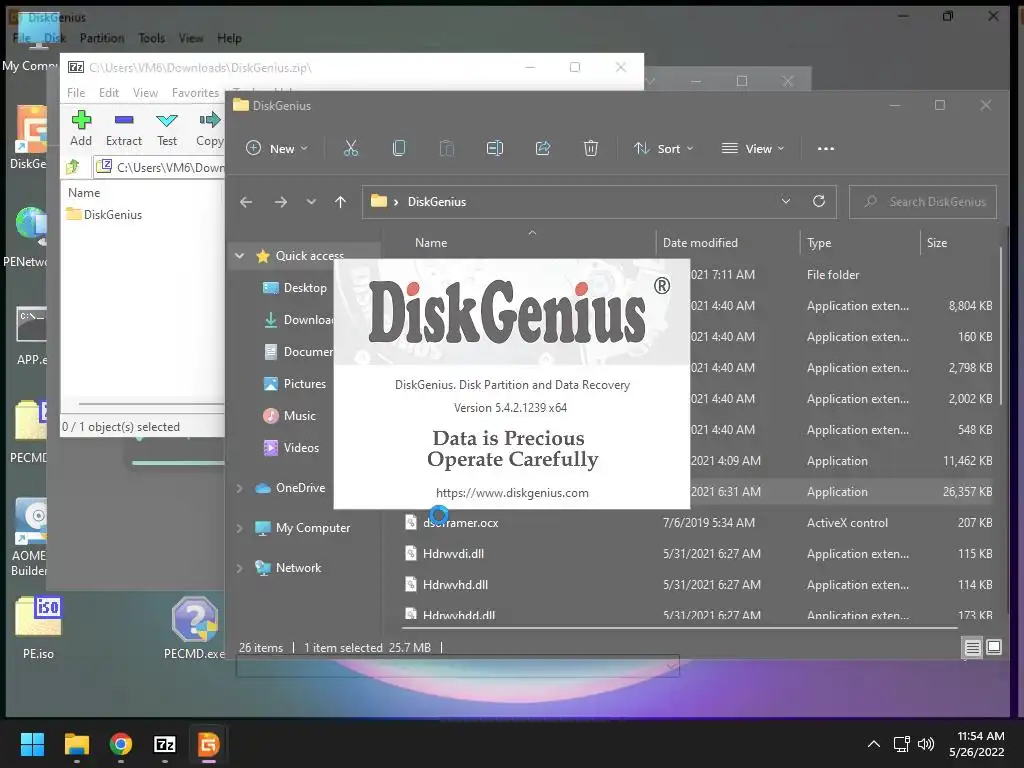
Task: Refresh the DiskGenius folder view
Action: click(818, 201)
